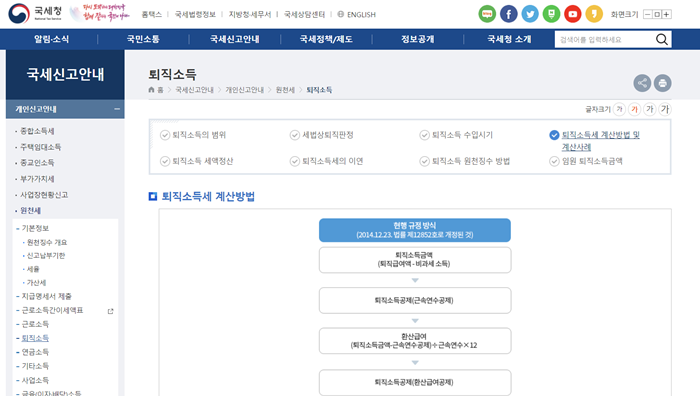Select 세법상퇴직판정 topic

(322, 135)
